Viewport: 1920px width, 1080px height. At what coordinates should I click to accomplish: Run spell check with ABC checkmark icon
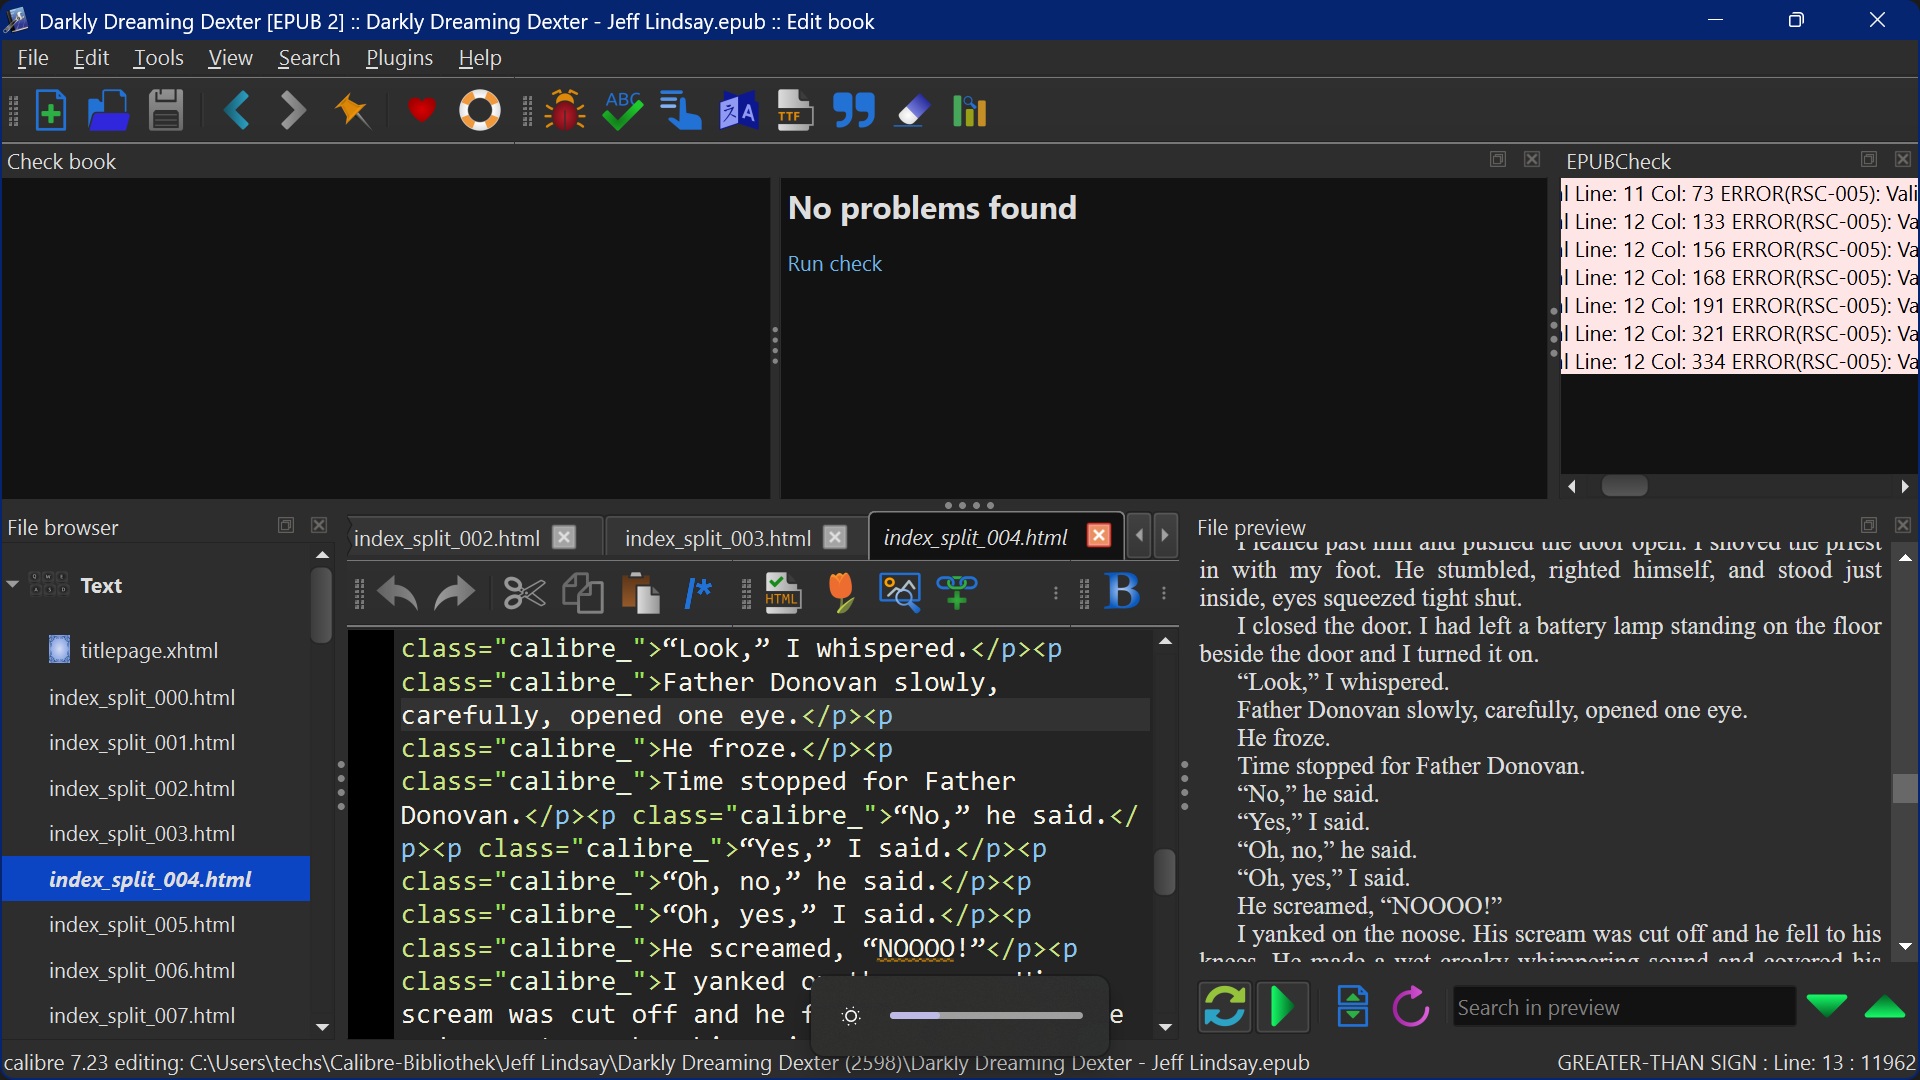pyautogui.click(x=622, y=111)
